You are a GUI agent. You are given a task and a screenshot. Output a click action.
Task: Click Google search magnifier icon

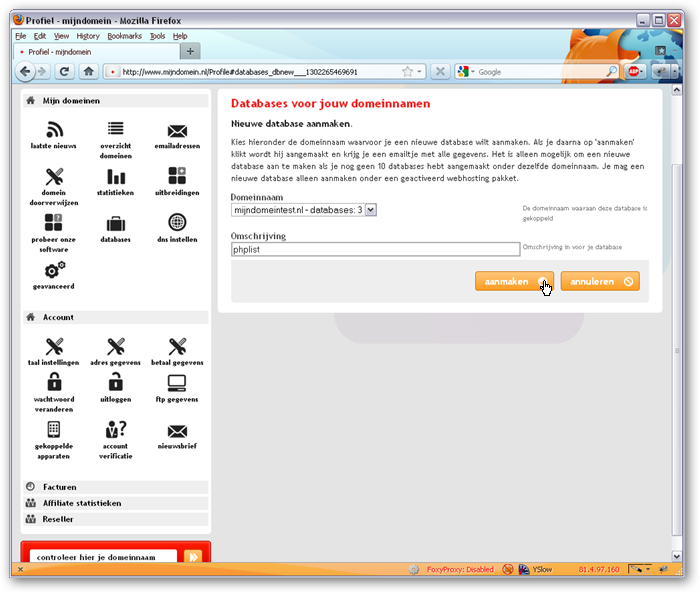pyautogui.click(x=611, y=71)
